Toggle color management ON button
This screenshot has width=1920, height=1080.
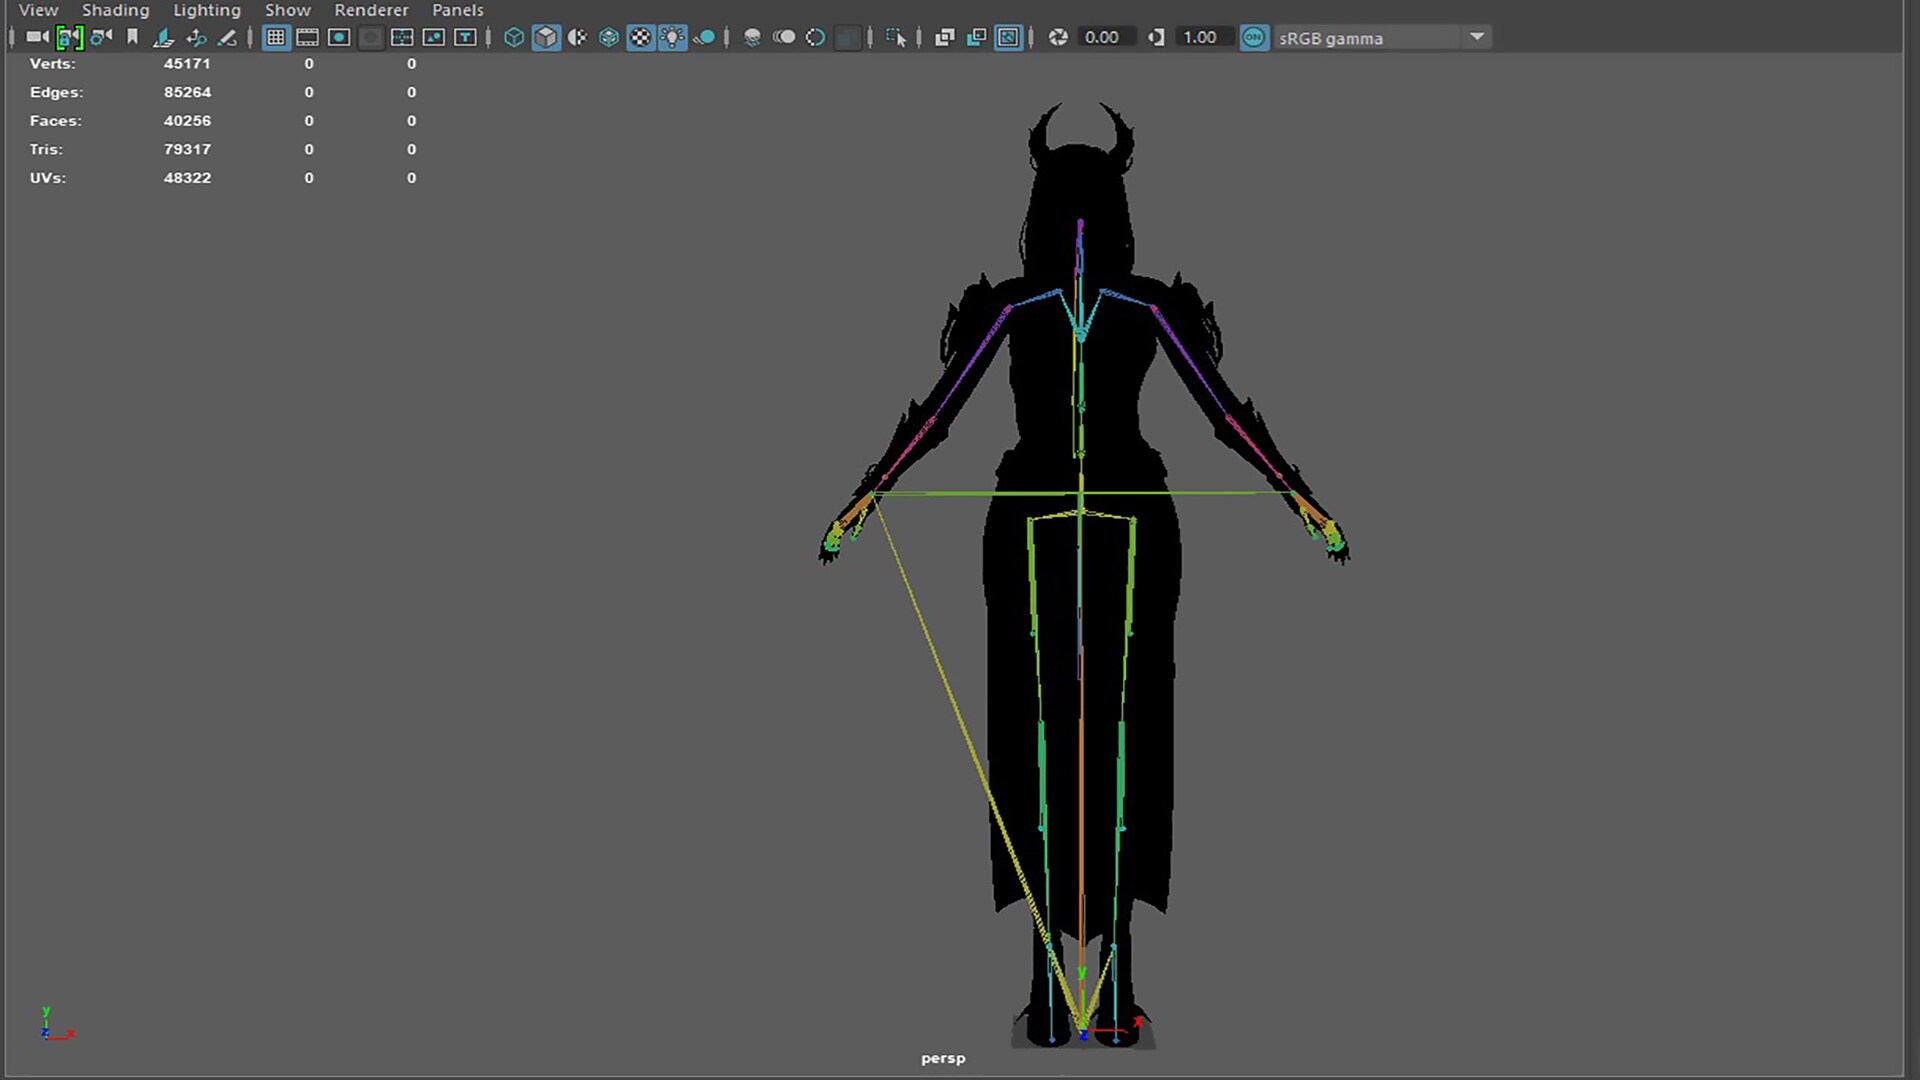point(1253,37)
